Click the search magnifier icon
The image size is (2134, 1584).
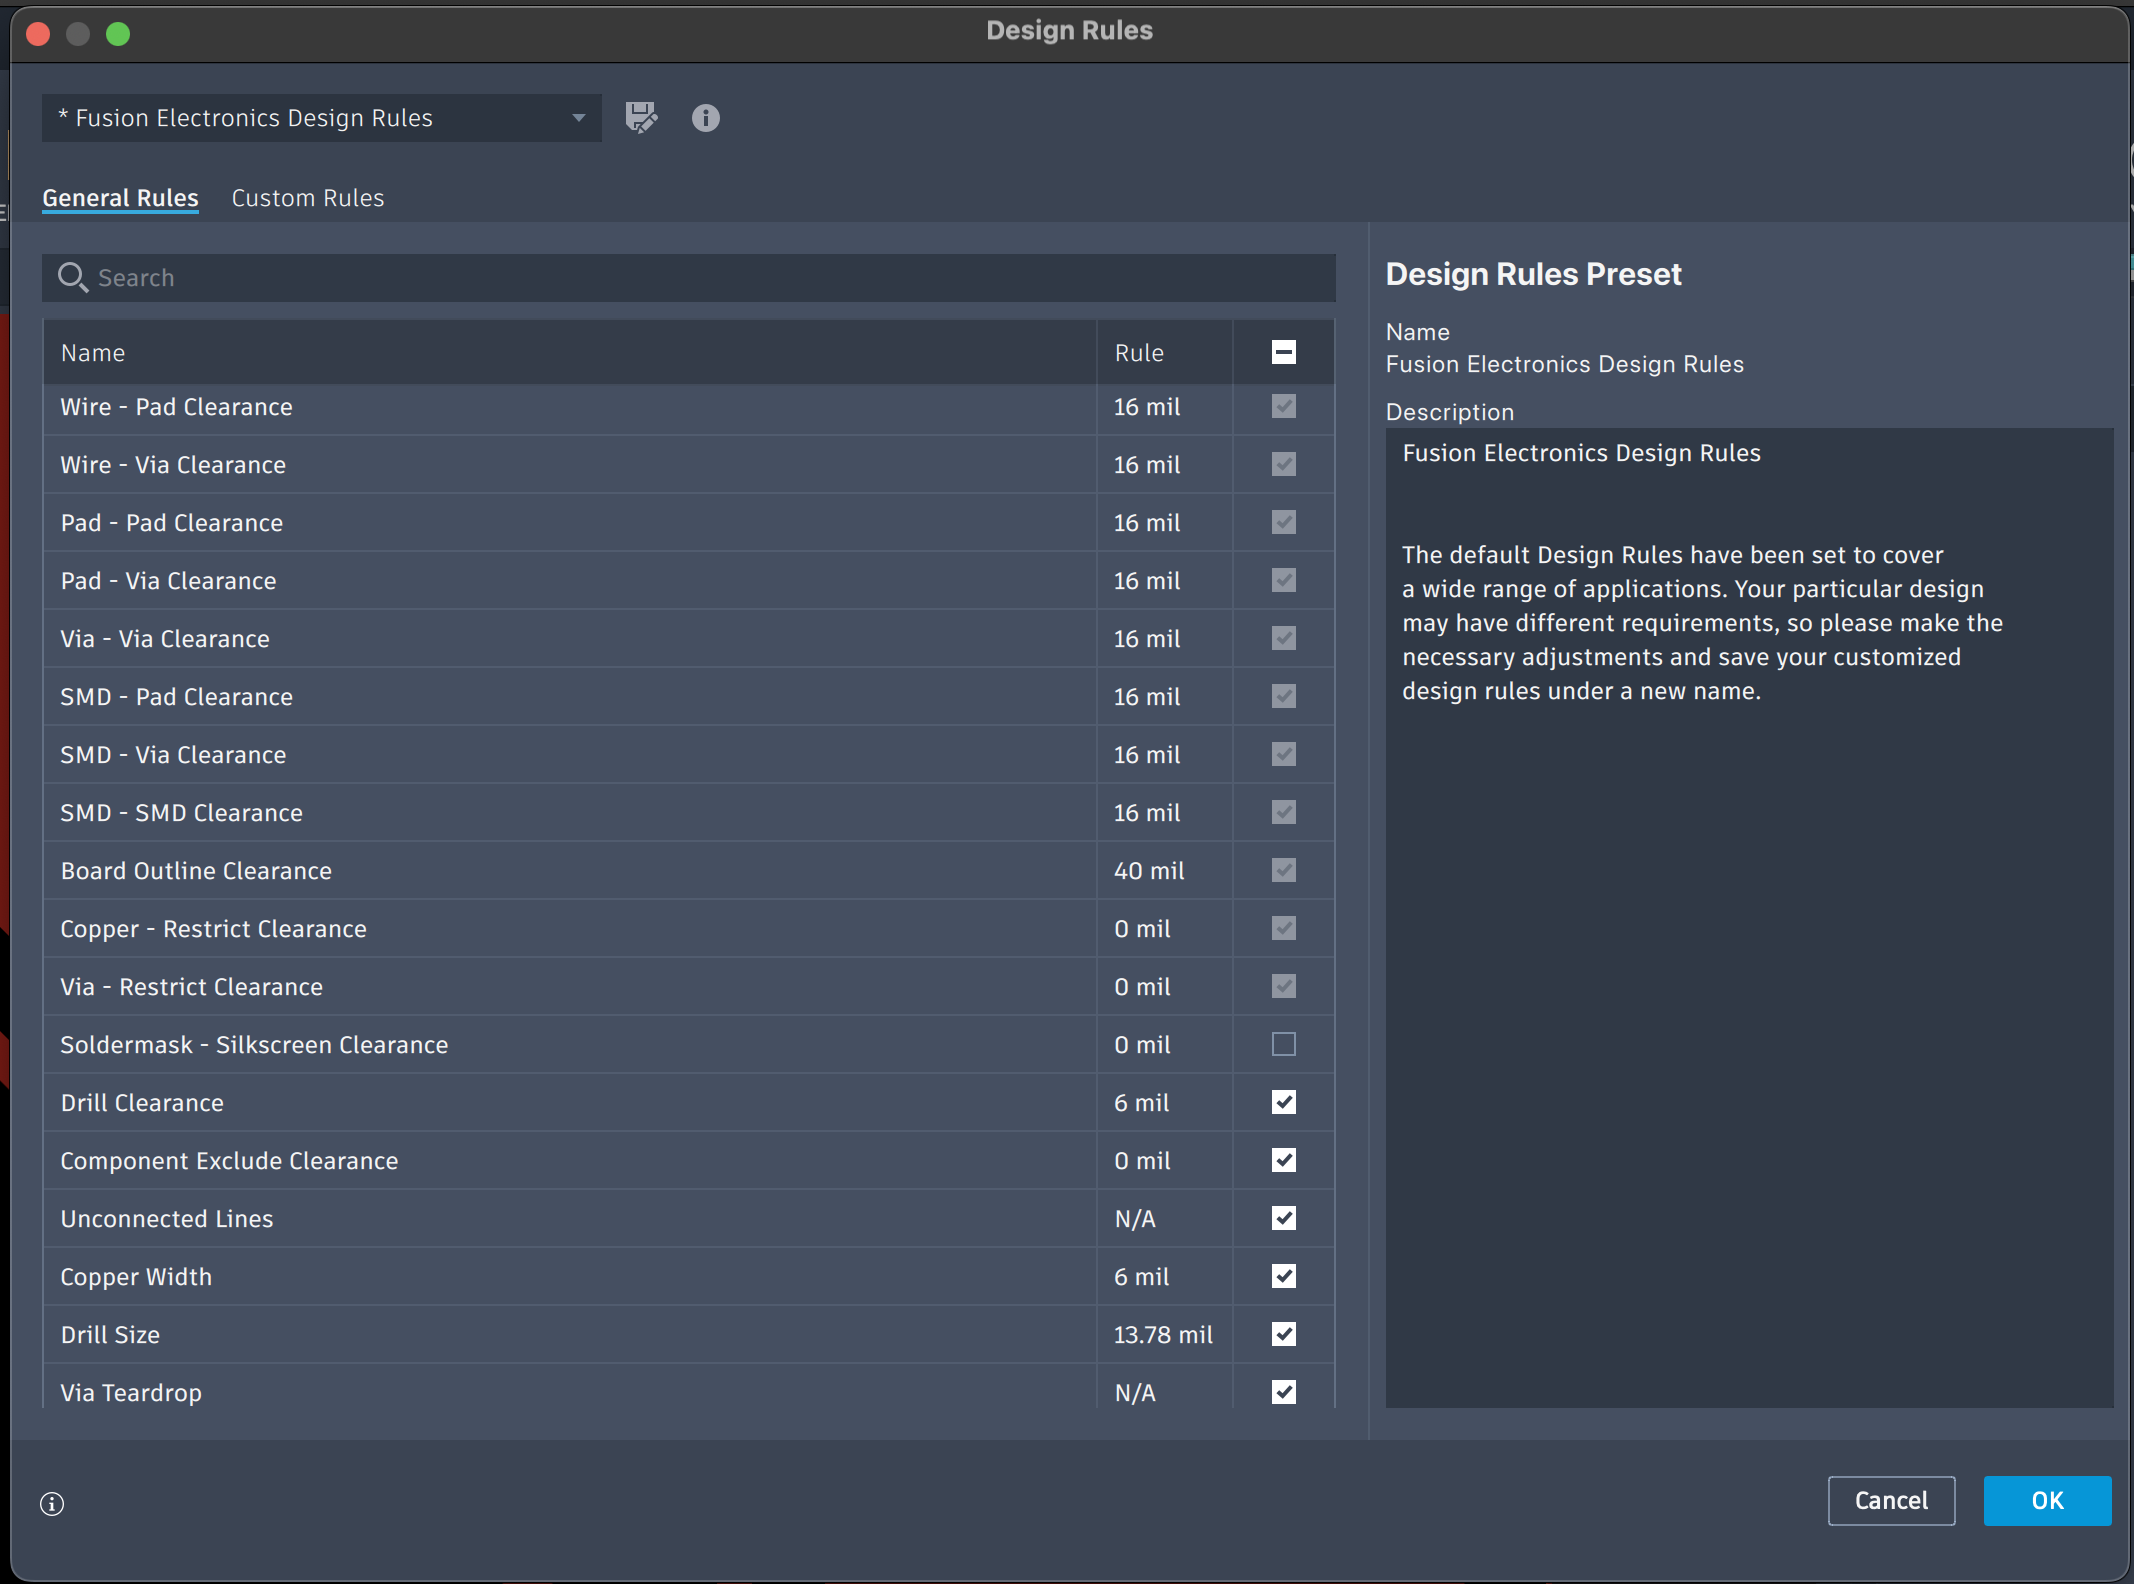click(72, 277)
